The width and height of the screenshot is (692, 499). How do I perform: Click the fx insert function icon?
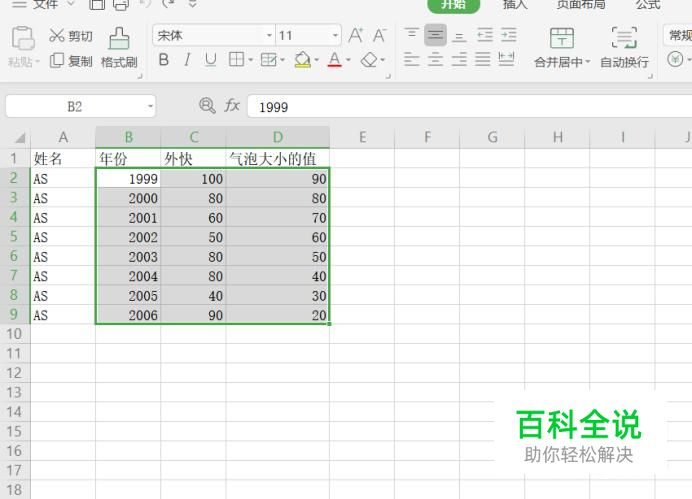232,106
